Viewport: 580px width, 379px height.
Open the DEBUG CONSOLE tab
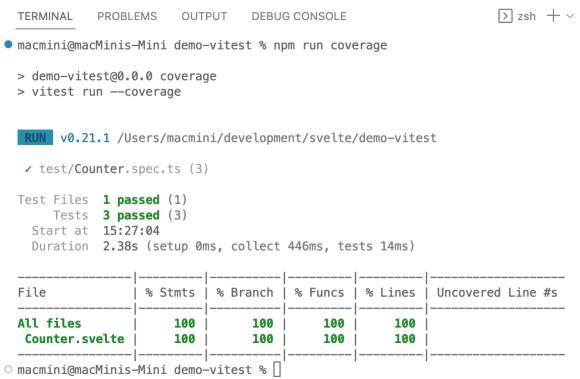tap(299, 16)
